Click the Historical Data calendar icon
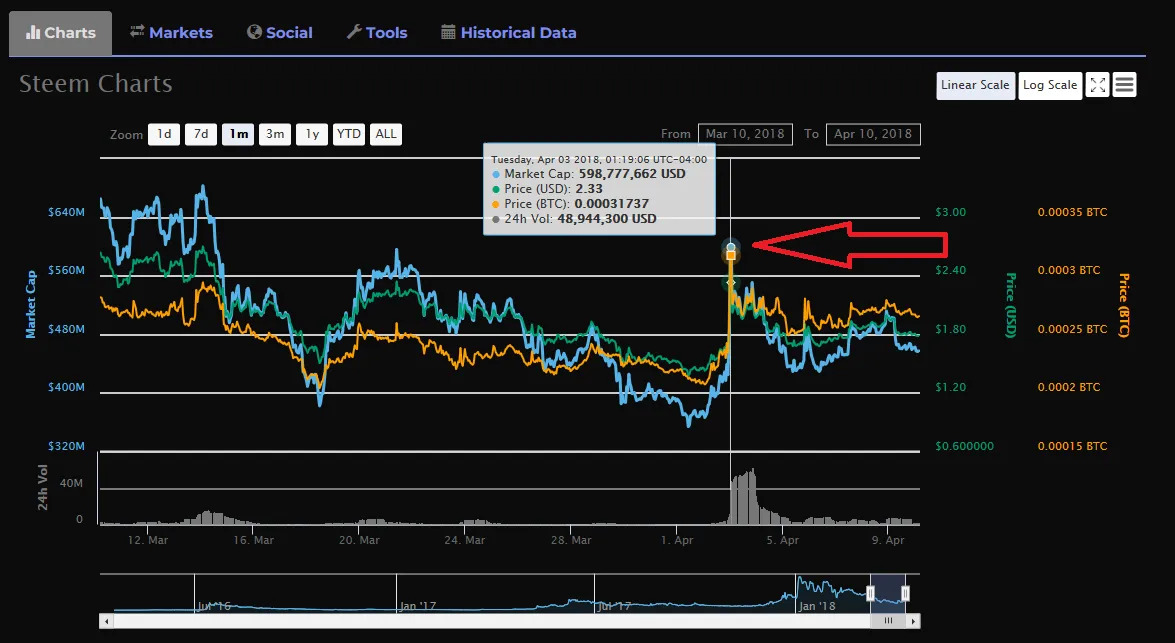Screen dimensions: 1175x643 point(448,32)
